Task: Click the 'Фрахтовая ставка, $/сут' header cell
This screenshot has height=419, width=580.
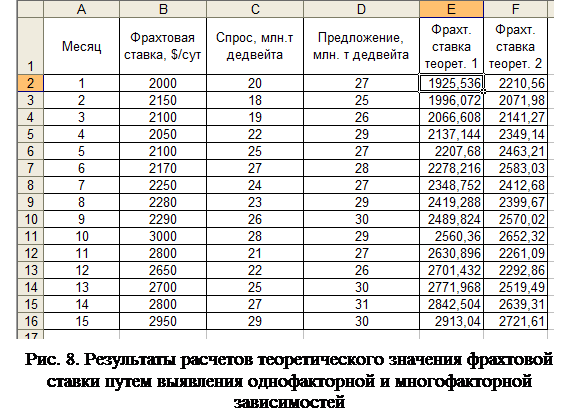Action: tap(163, 46)
